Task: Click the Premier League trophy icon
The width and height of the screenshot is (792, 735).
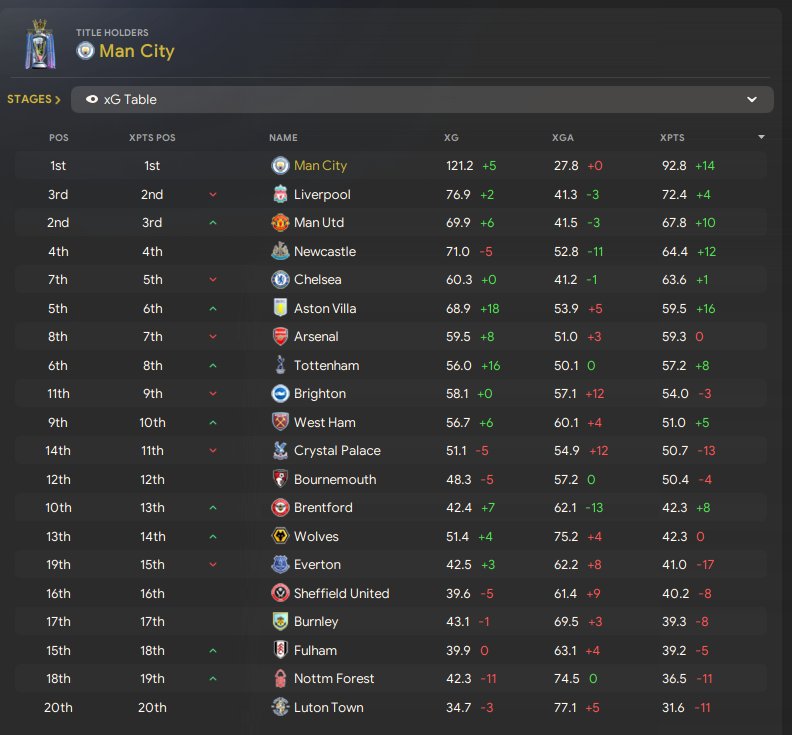Action: (40, 45)
